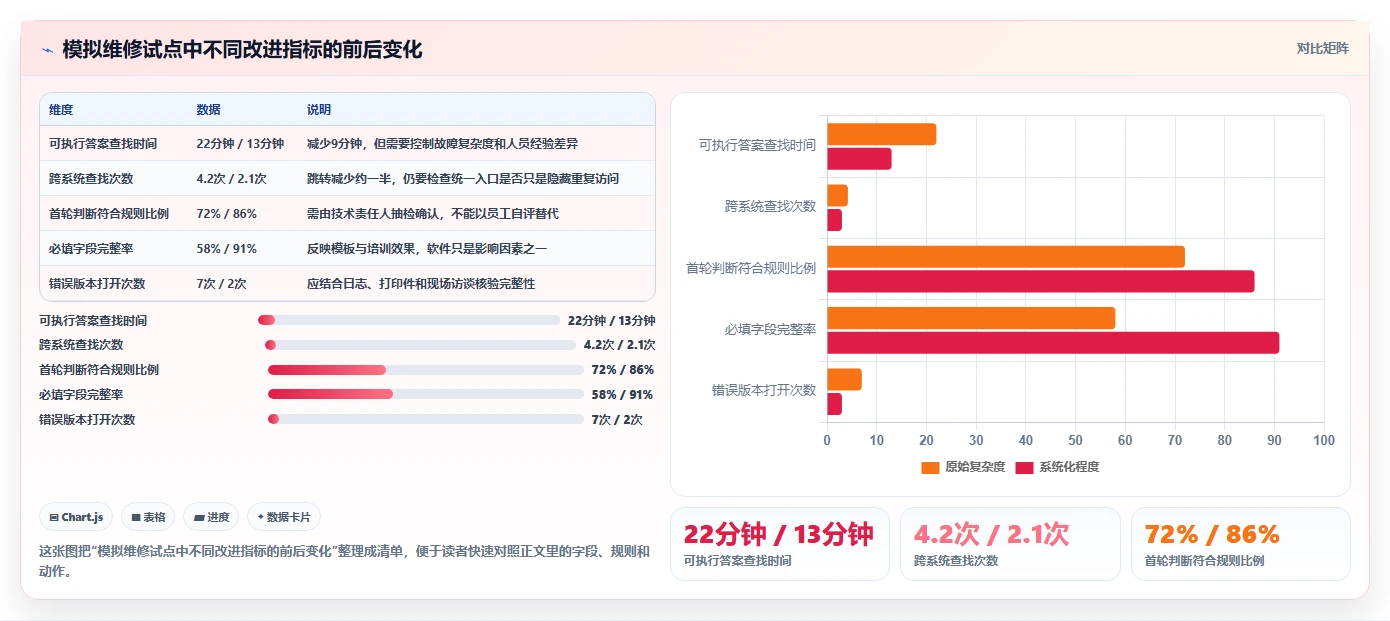
Task: Select the 进度 tag
Action: pos(211,517)
